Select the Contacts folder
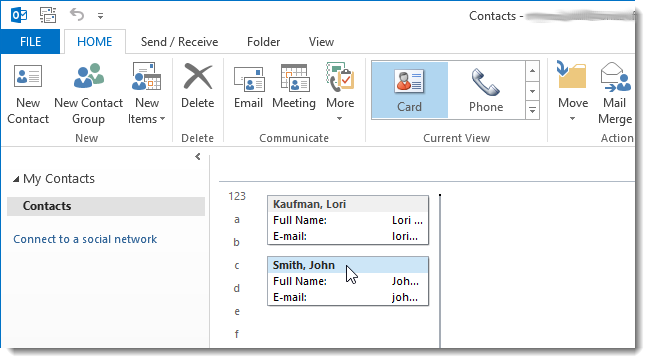650x363 pixels. (x=106, y=206)
